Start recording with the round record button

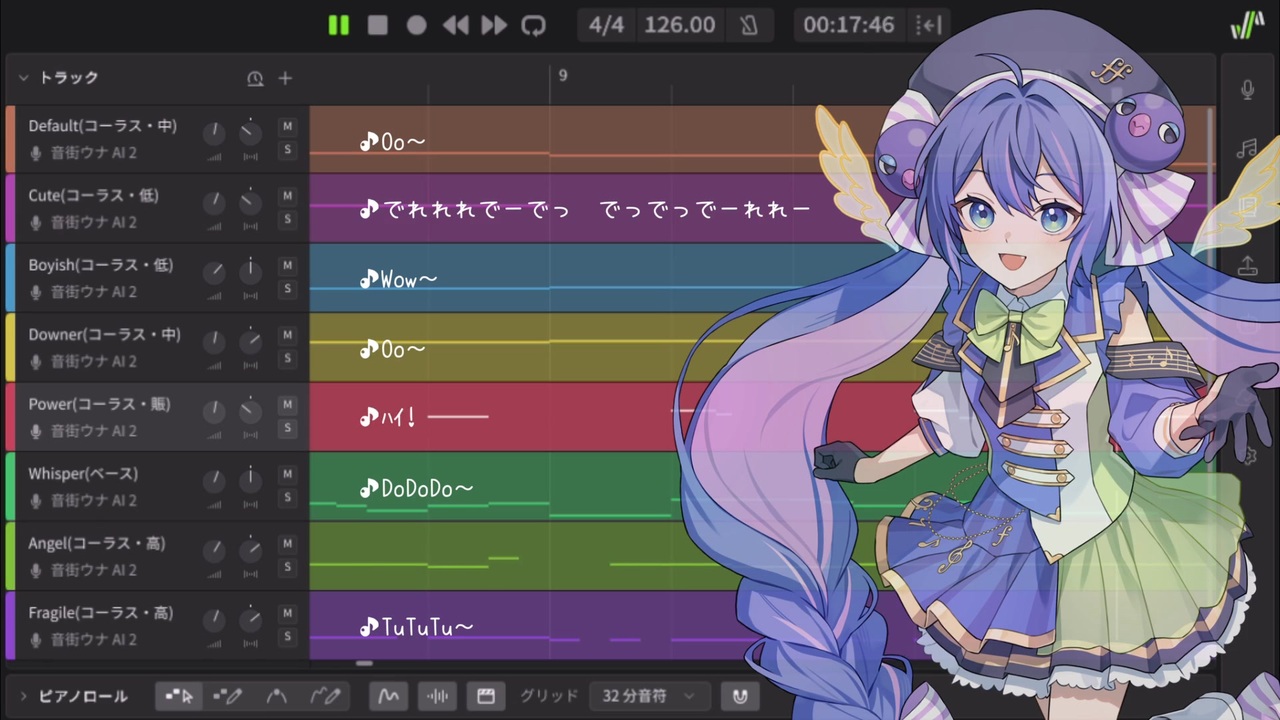click(x=416, y=25)
